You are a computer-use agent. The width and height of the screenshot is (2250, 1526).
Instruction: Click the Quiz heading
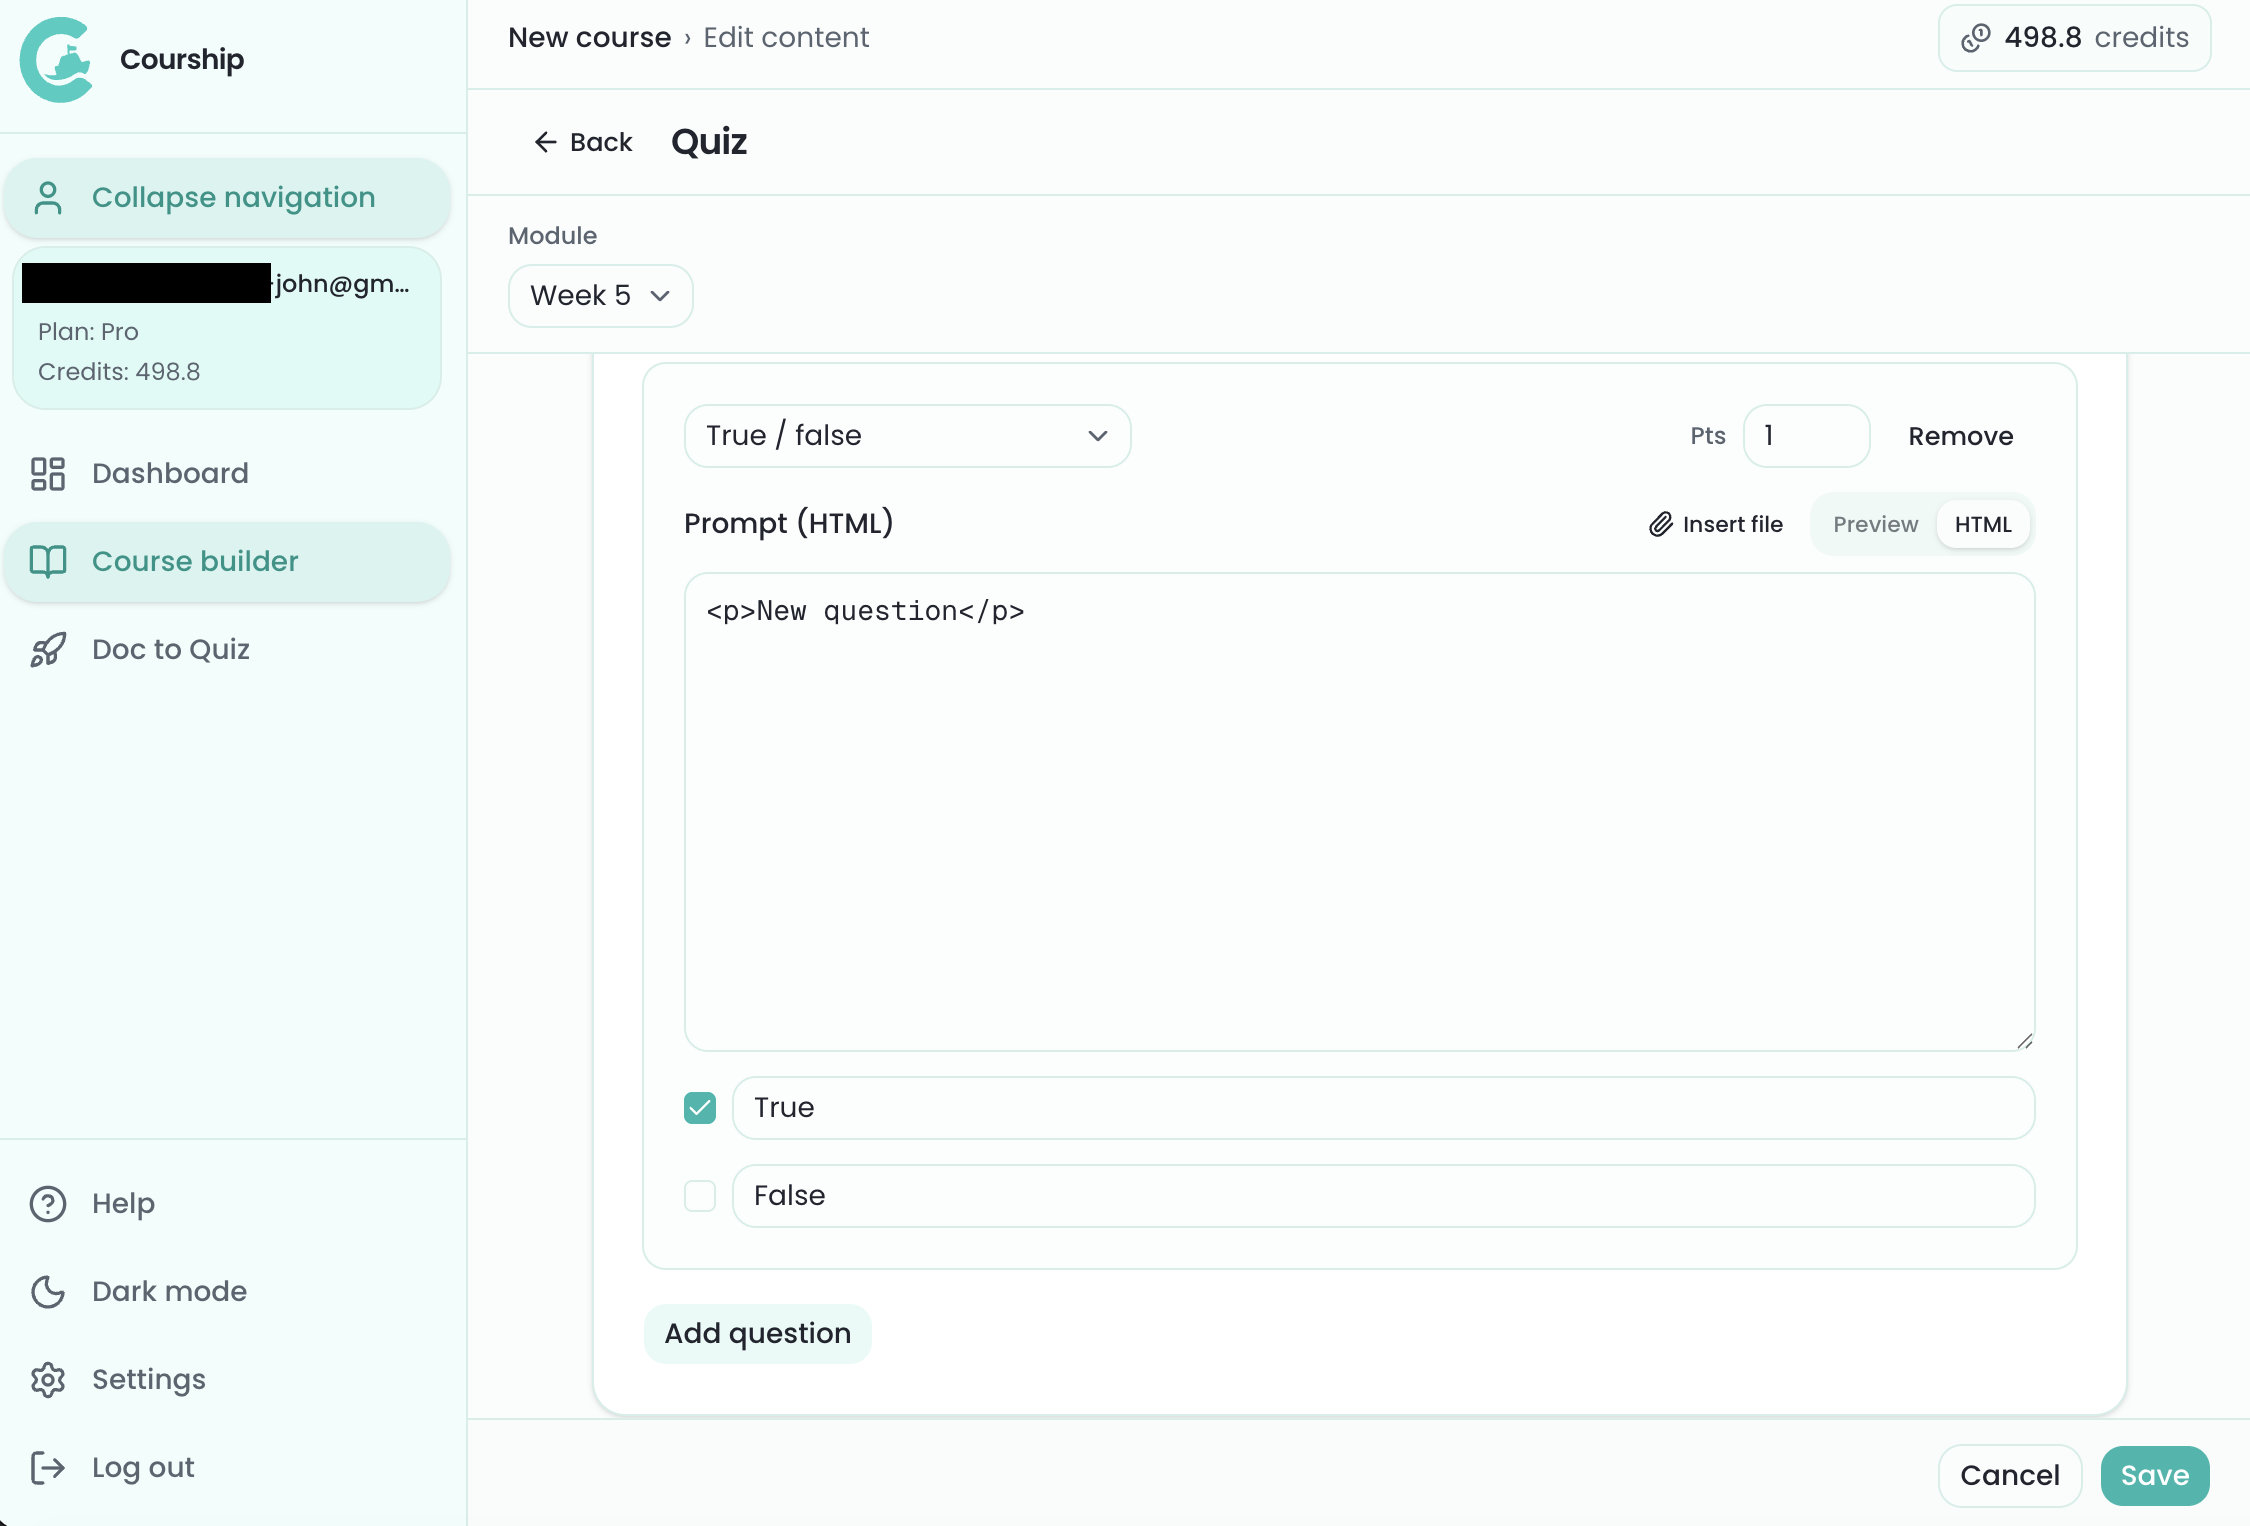tap(709, 142)
